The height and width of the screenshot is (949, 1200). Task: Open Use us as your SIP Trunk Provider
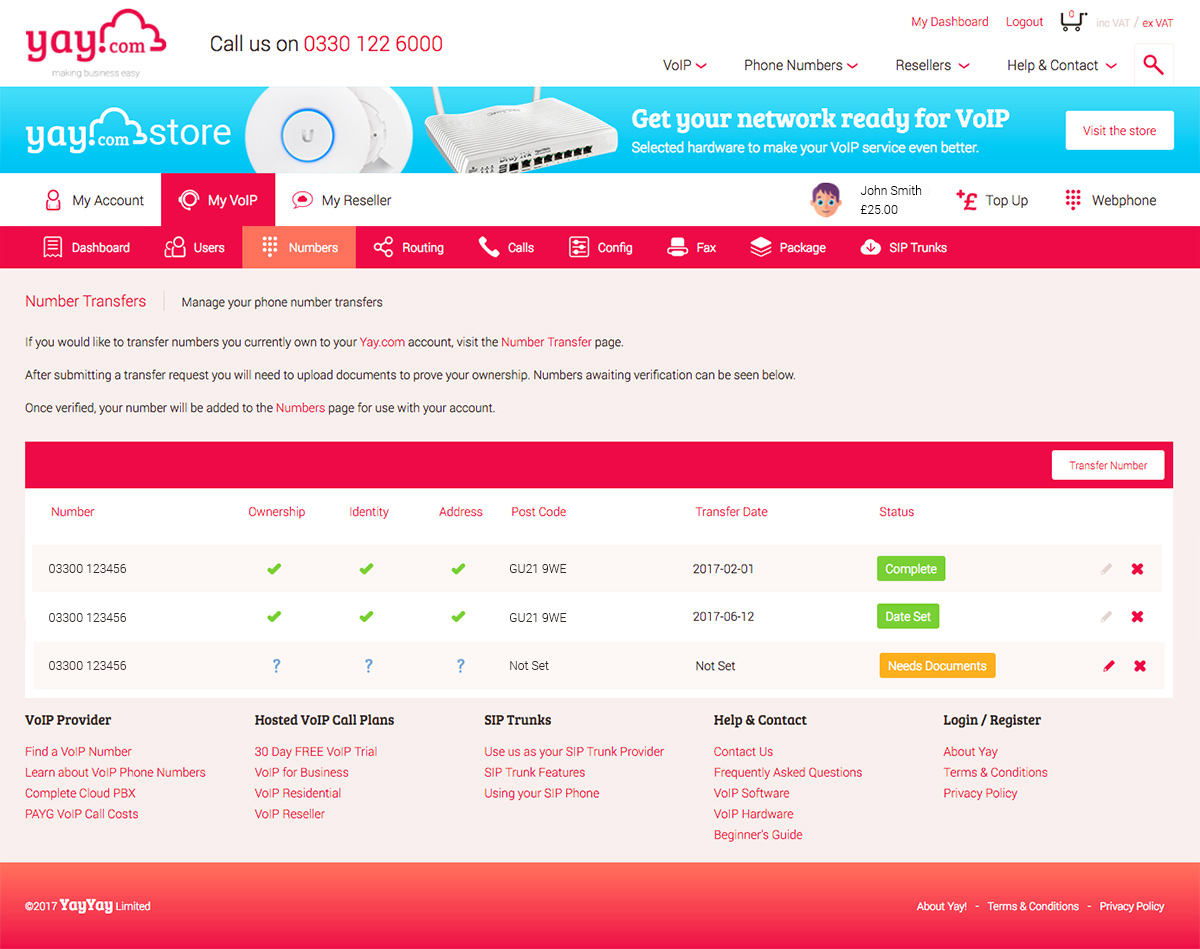coord(574,752)
